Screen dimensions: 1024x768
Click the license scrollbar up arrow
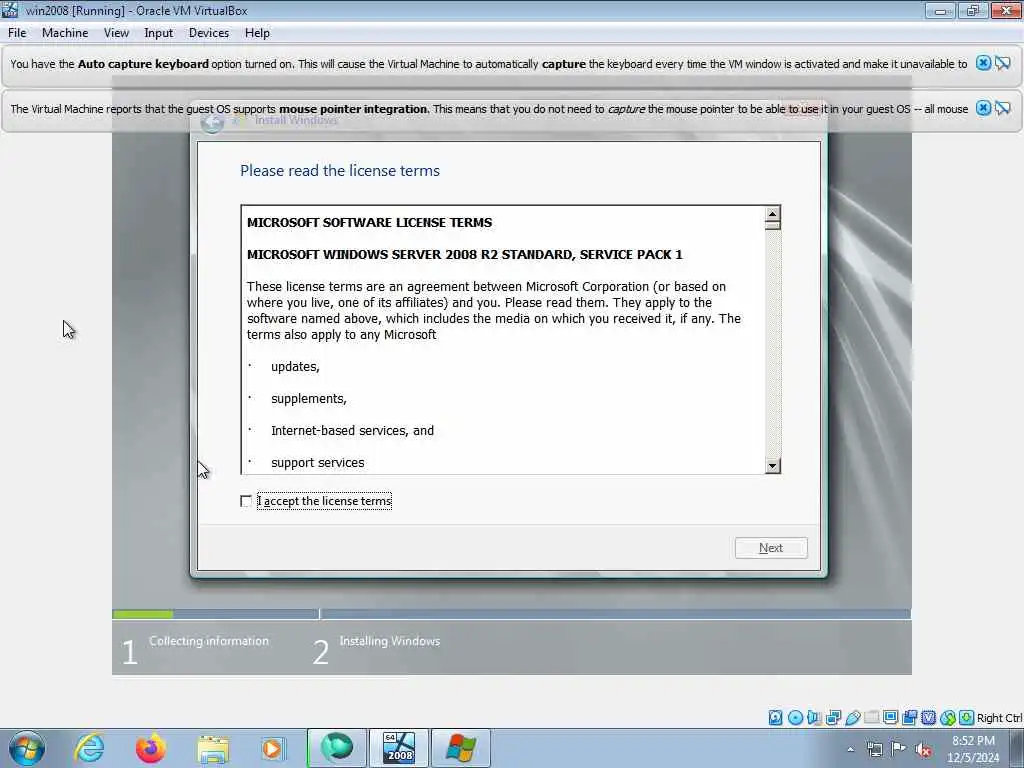pos(773,214)
